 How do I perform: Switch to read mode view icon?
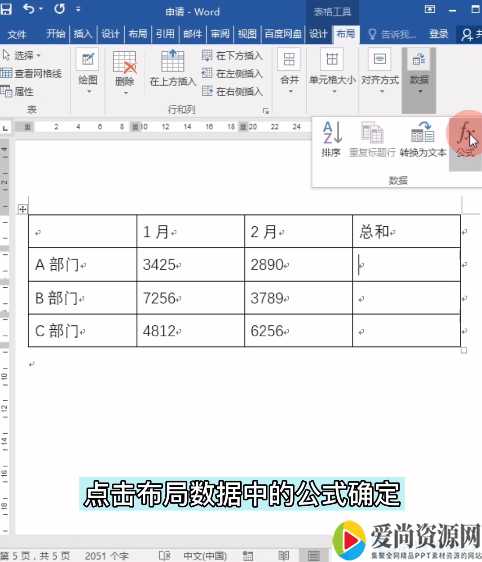point(284,556)
